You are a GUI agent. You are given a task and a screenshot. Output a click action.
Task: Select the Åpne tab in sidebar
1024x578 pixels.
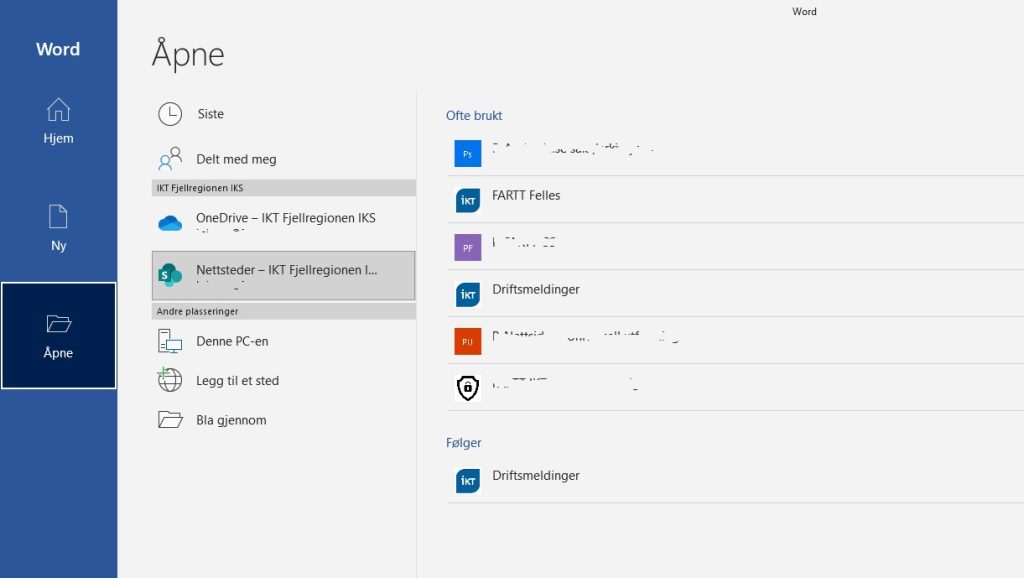(x=58, y=336)
